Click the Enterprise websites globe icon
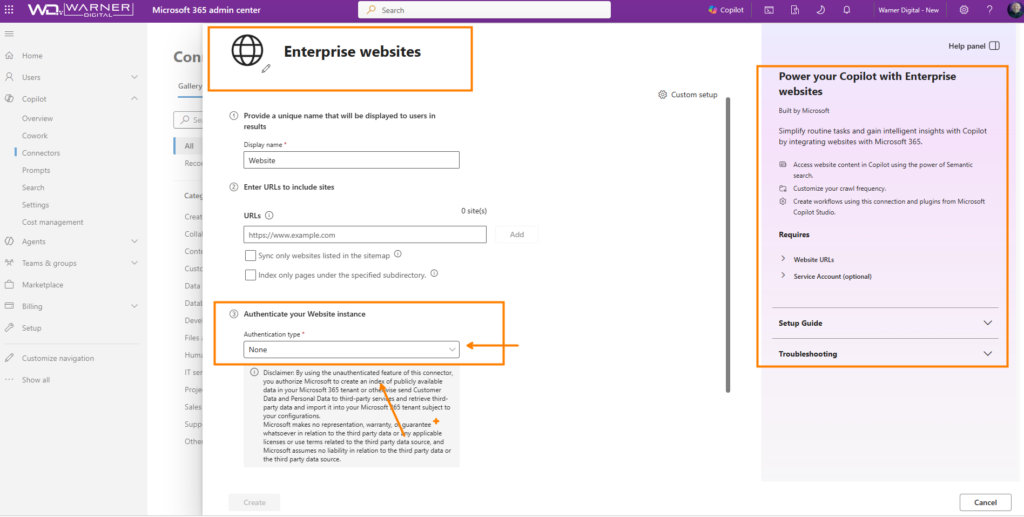1024x517 pixels. tap(248, 50)
